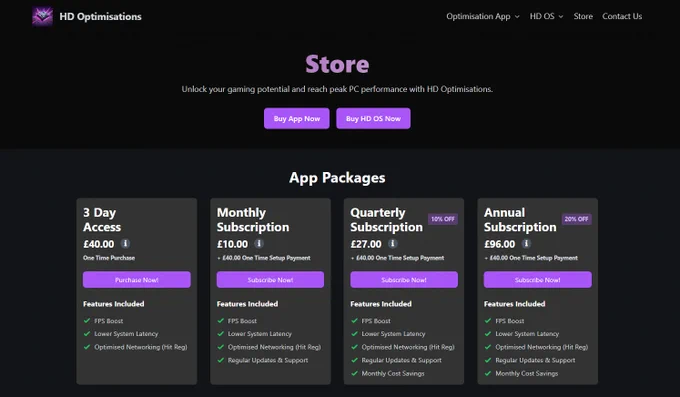
Task: Click the £27.00 price text
Action: [x=366, y=244]
